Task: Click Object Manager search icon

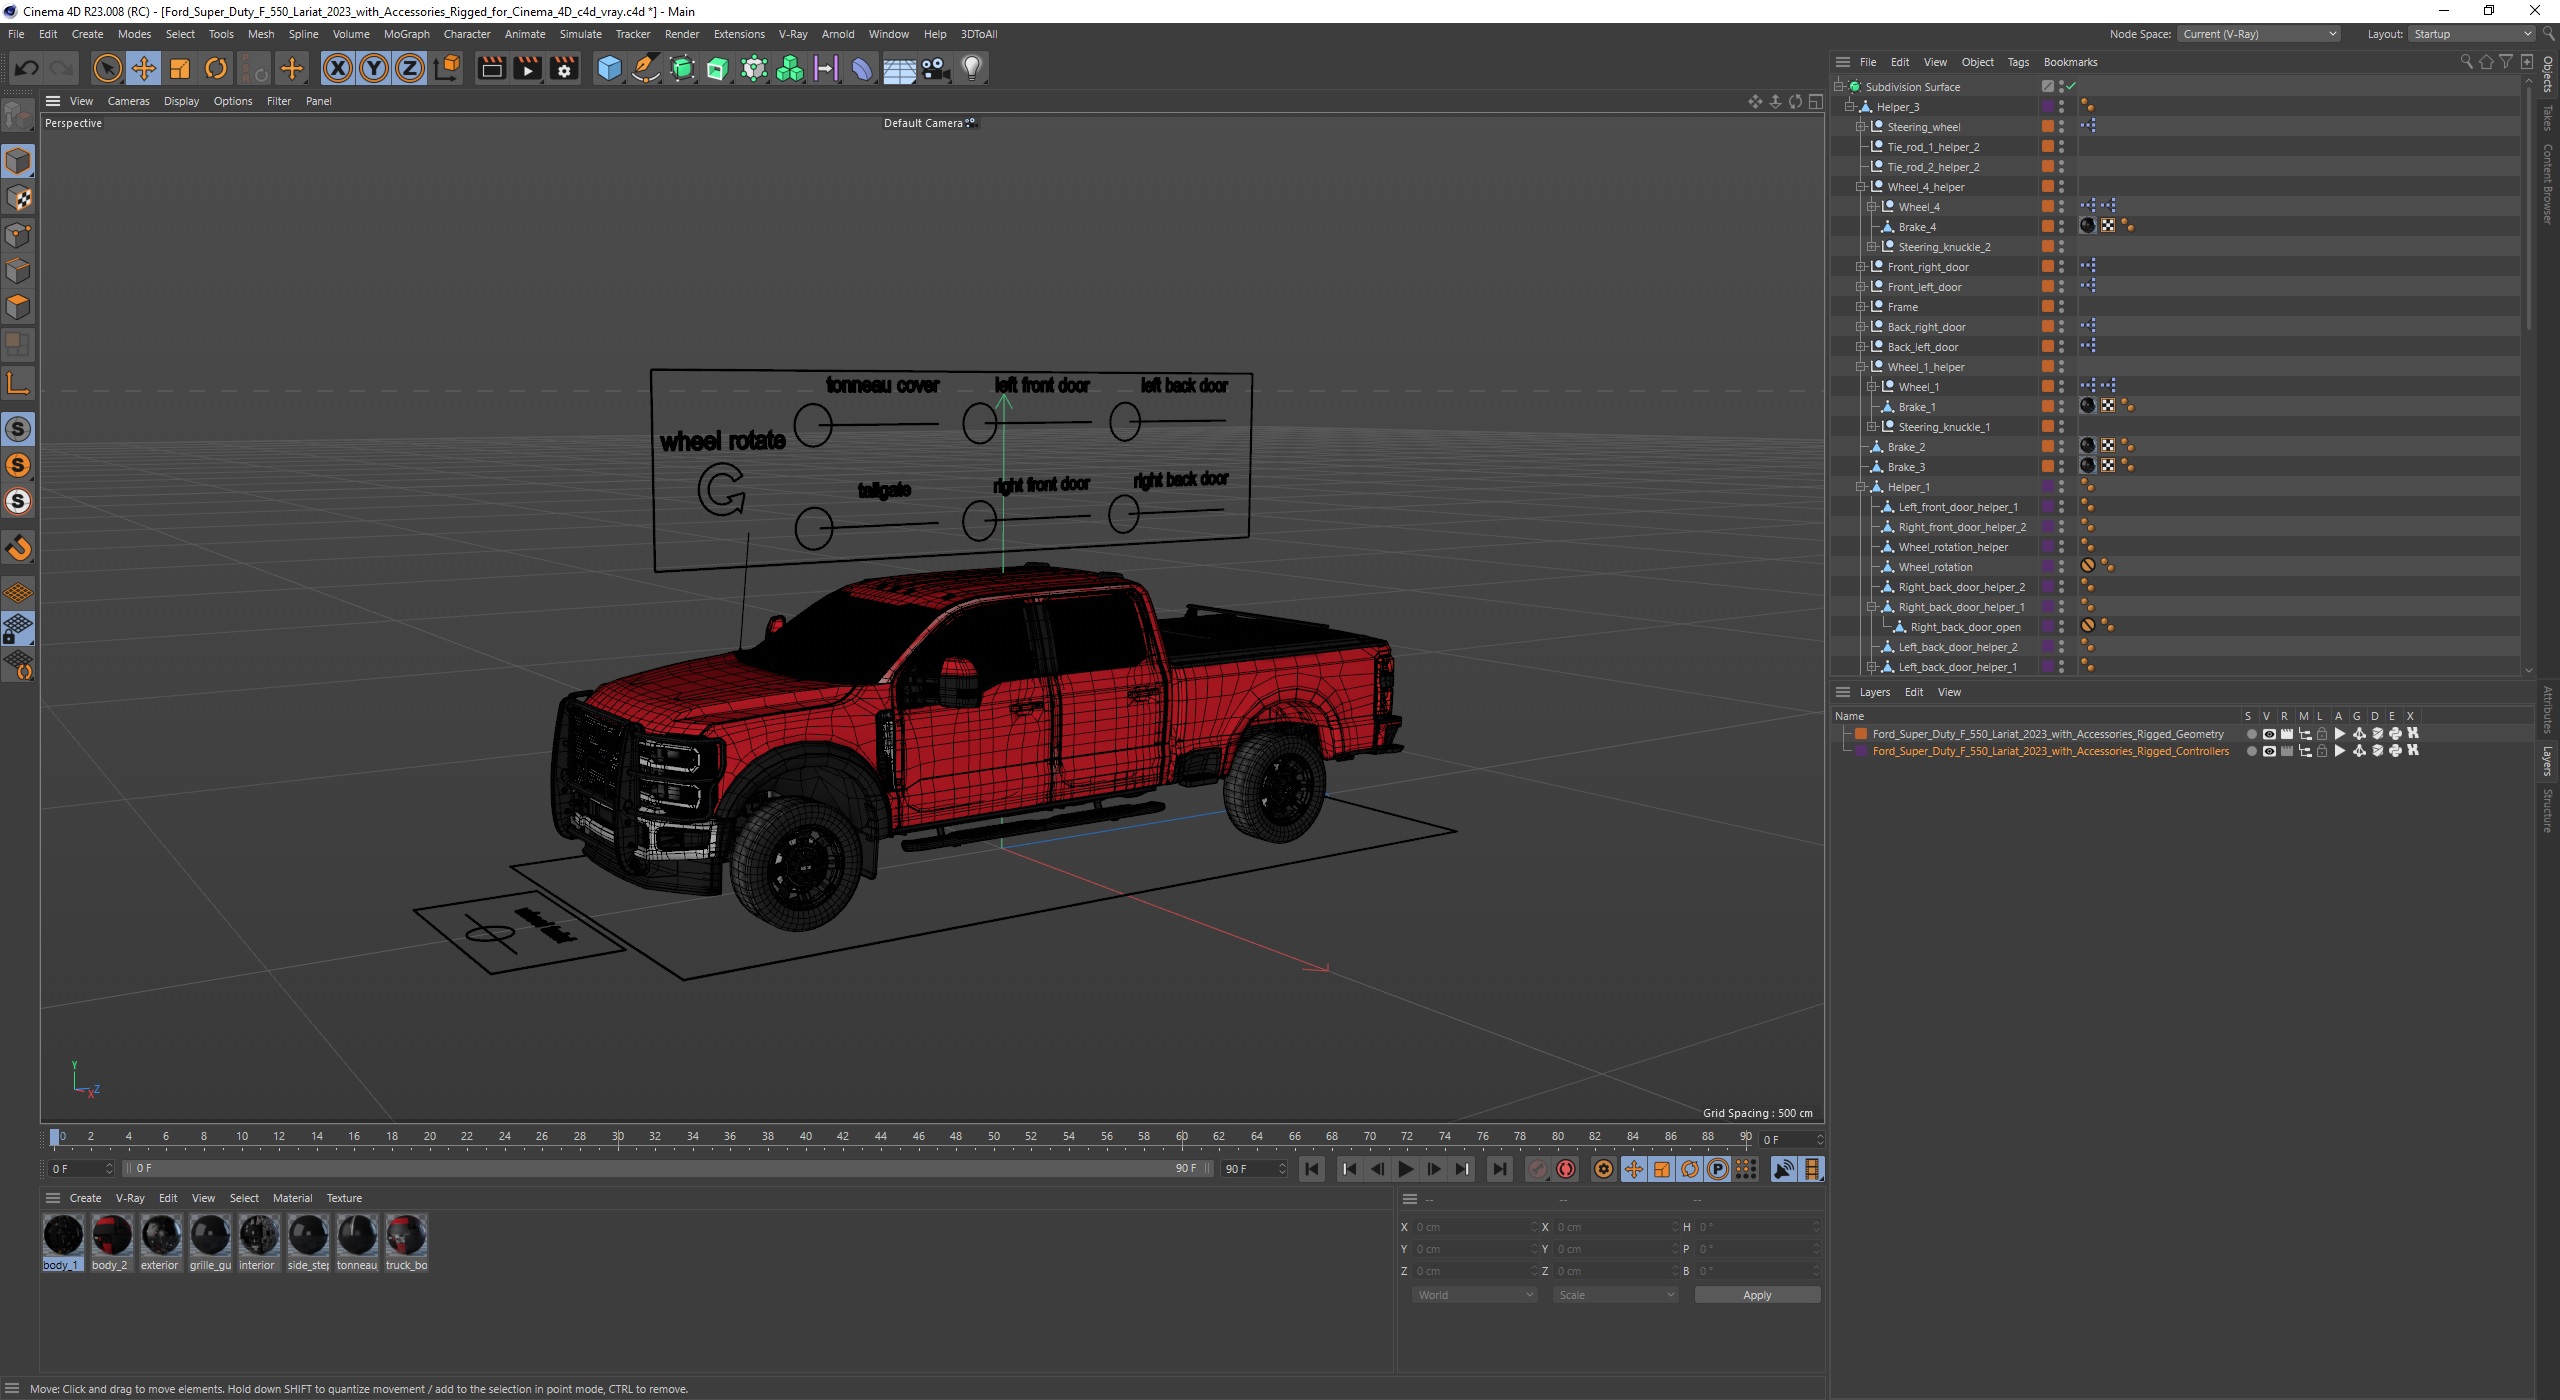Action: tap(2466, 62)
